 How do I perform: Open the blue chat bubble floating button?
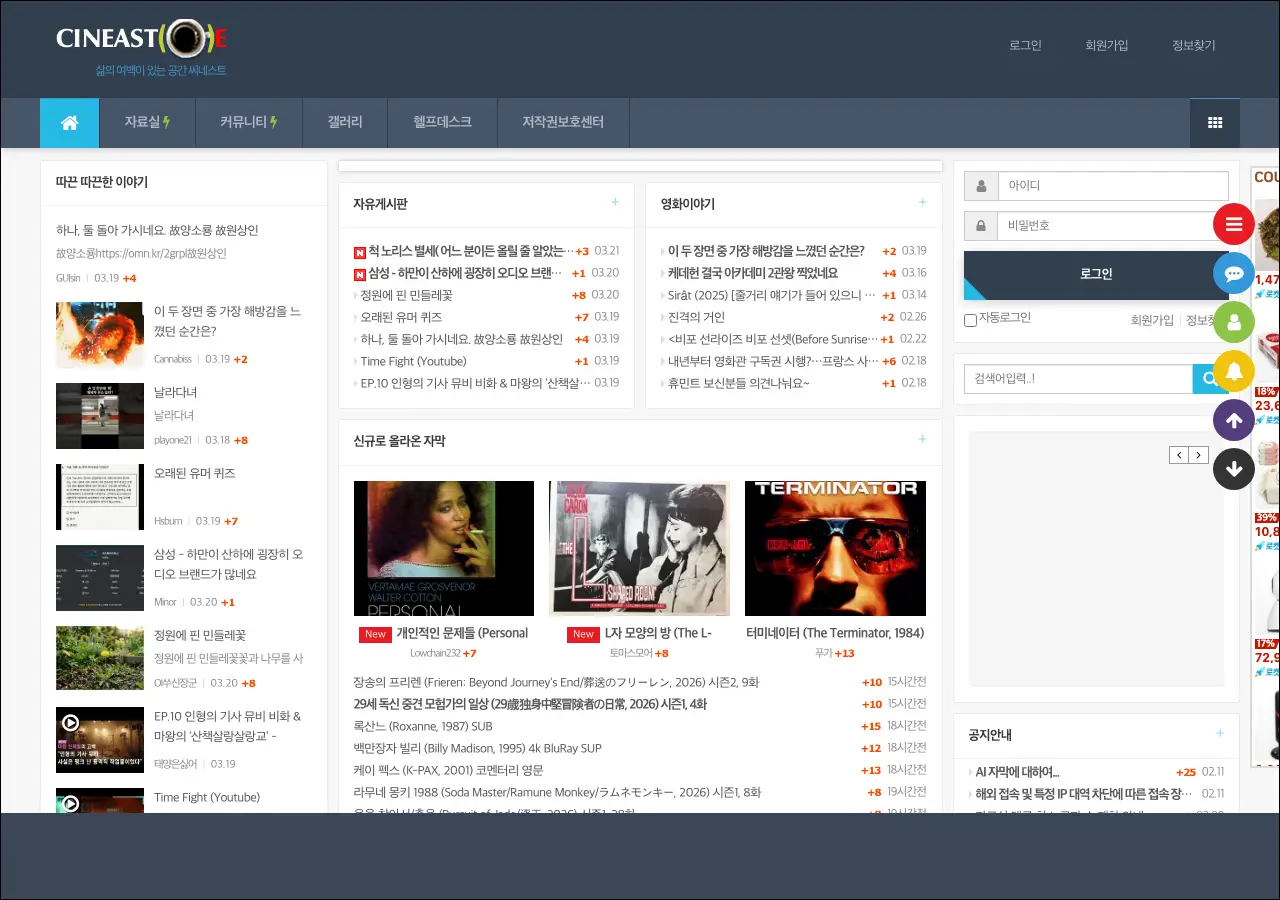click(1233, 273)
